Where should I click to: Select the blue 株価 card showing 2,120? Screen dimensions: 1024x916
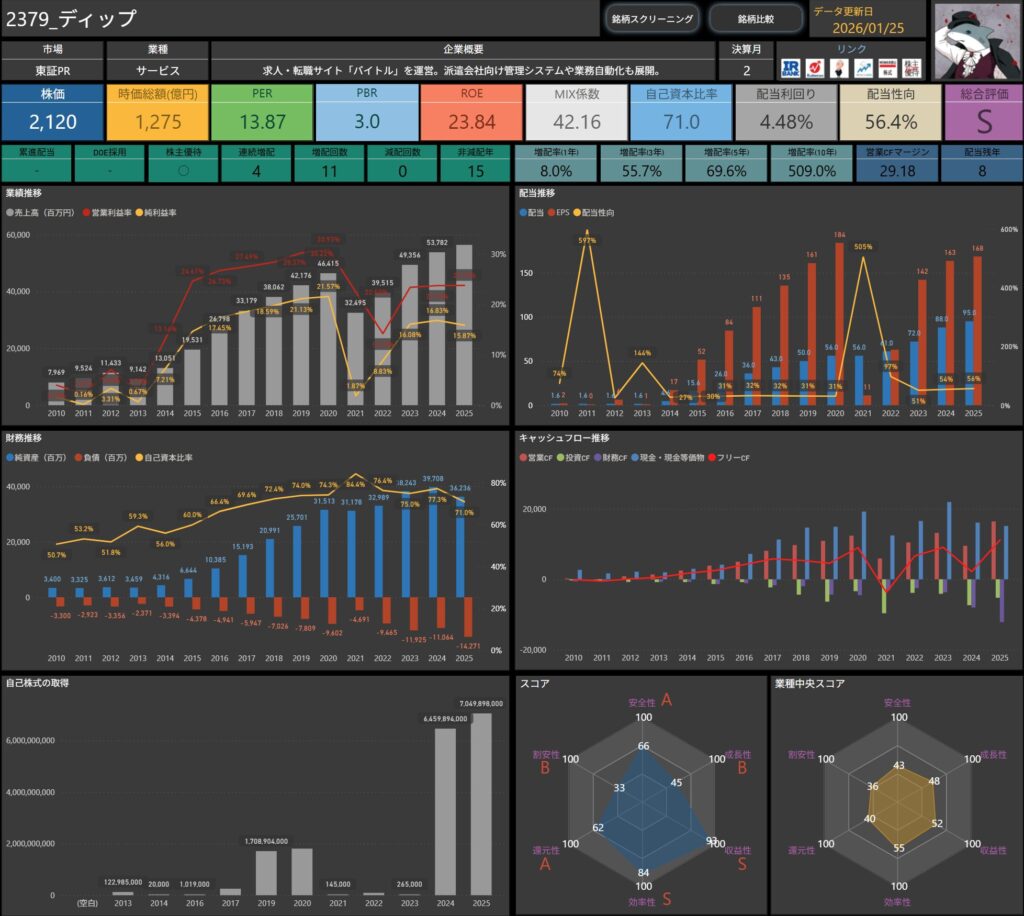(52, 112)
